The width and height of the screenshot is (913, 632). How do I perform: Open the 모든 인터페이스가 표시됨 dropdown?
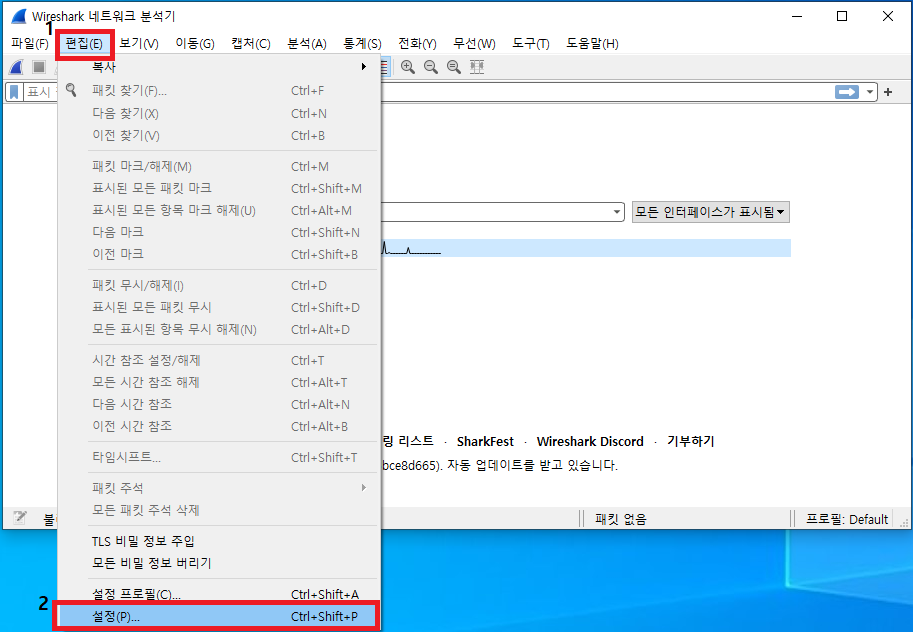[710, 212]
